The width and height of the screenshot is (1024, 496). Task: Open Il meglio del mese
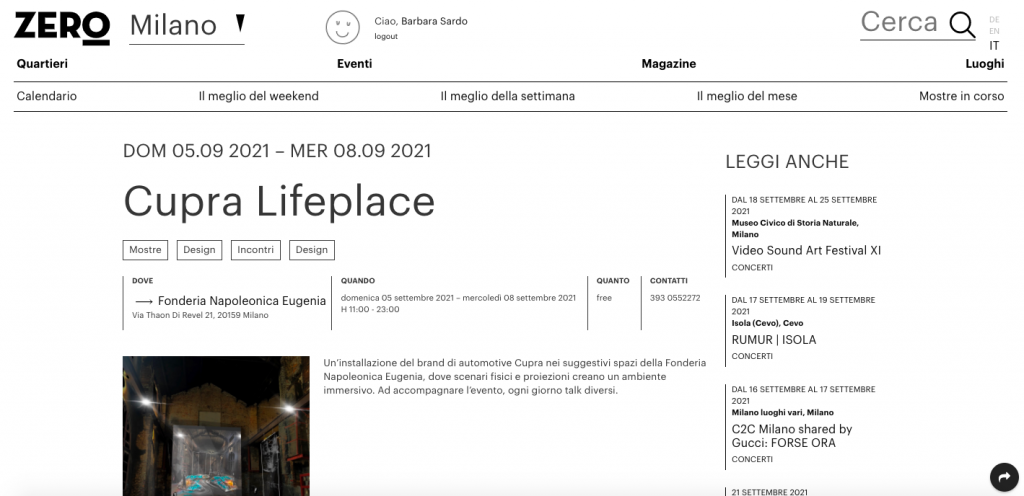click(746, 96)
